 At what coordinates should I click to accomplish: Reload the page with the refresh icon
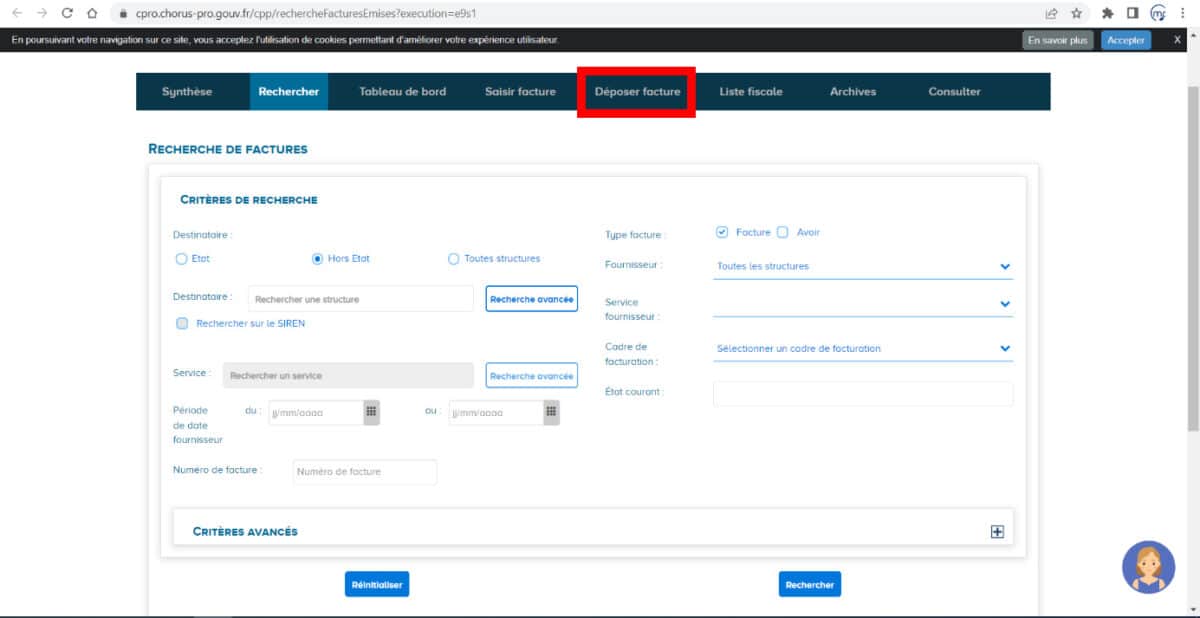(66, 14)
